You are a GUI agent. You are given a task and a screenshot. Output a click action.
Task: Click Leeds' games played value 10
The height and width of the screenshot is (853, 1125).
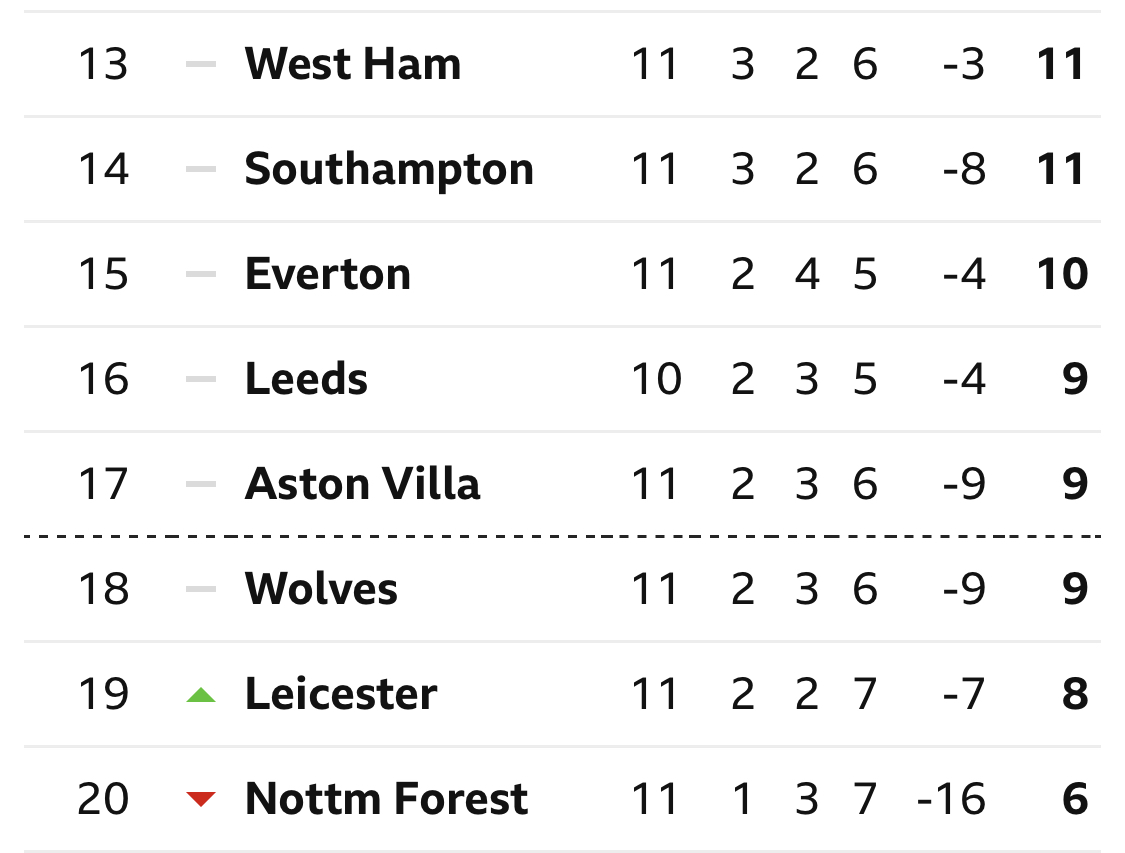656,380
